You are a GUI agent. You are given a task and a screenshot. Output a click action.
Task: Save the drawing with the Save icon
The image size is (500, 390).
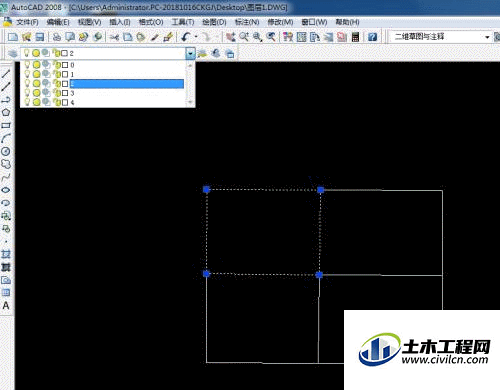40,37
